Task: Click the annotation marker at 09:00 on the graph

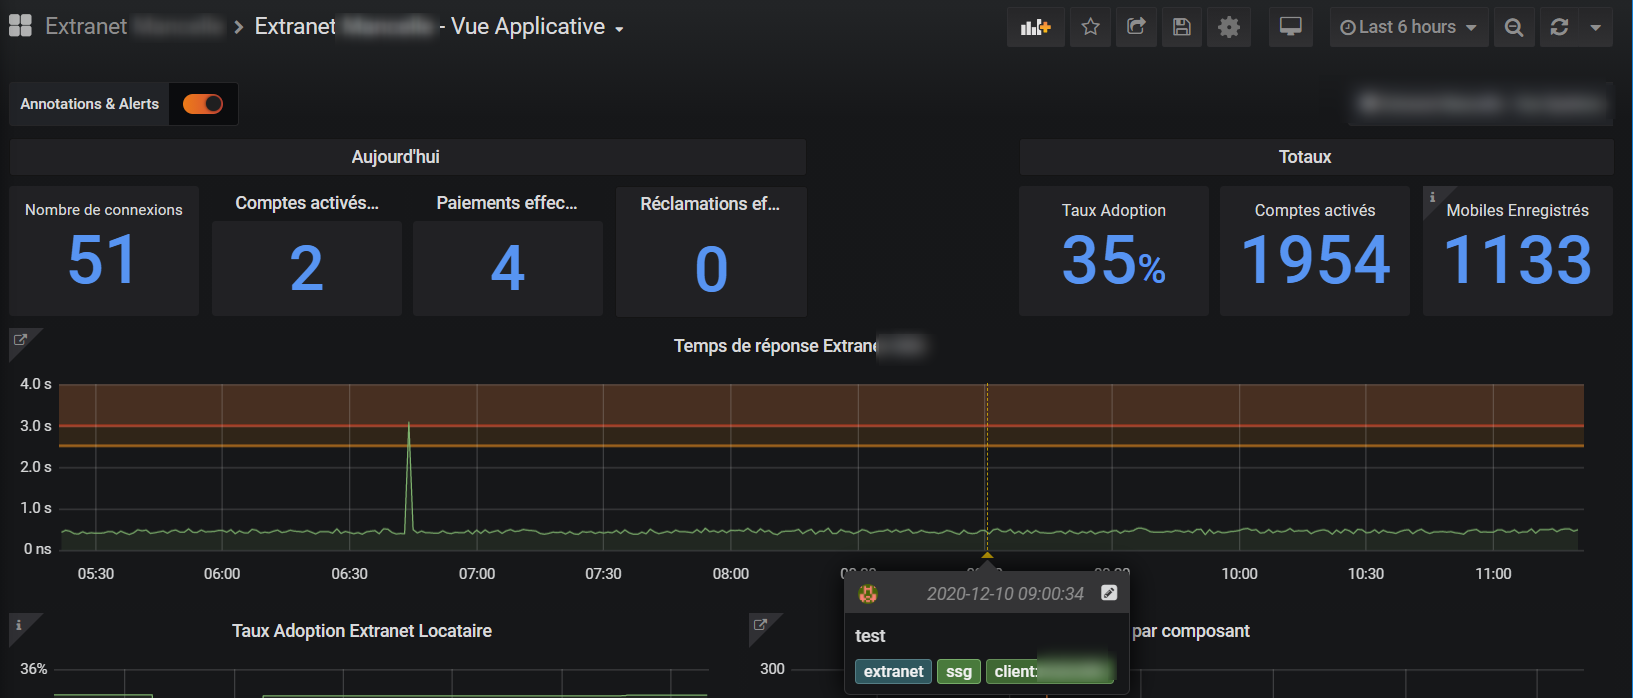Action: coord(987,555)
